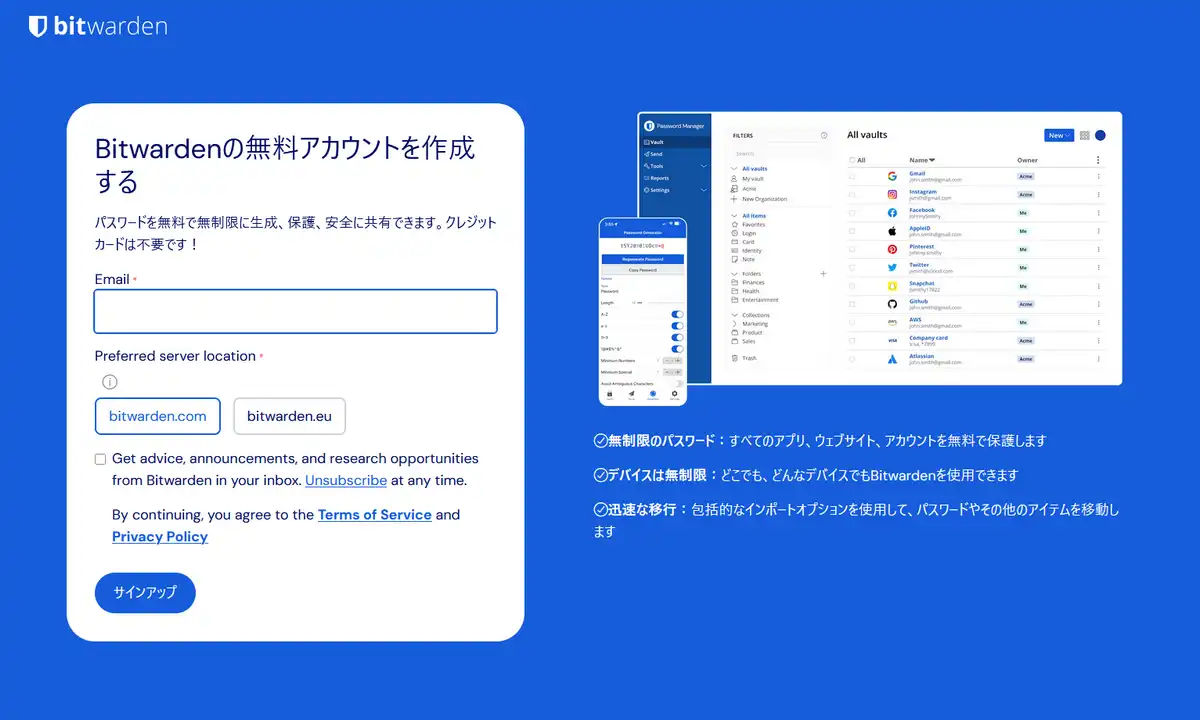Open the Terms of Service link
This screenshot has height=720, width=1200.
pyautogui.click(x=375, y=515)
